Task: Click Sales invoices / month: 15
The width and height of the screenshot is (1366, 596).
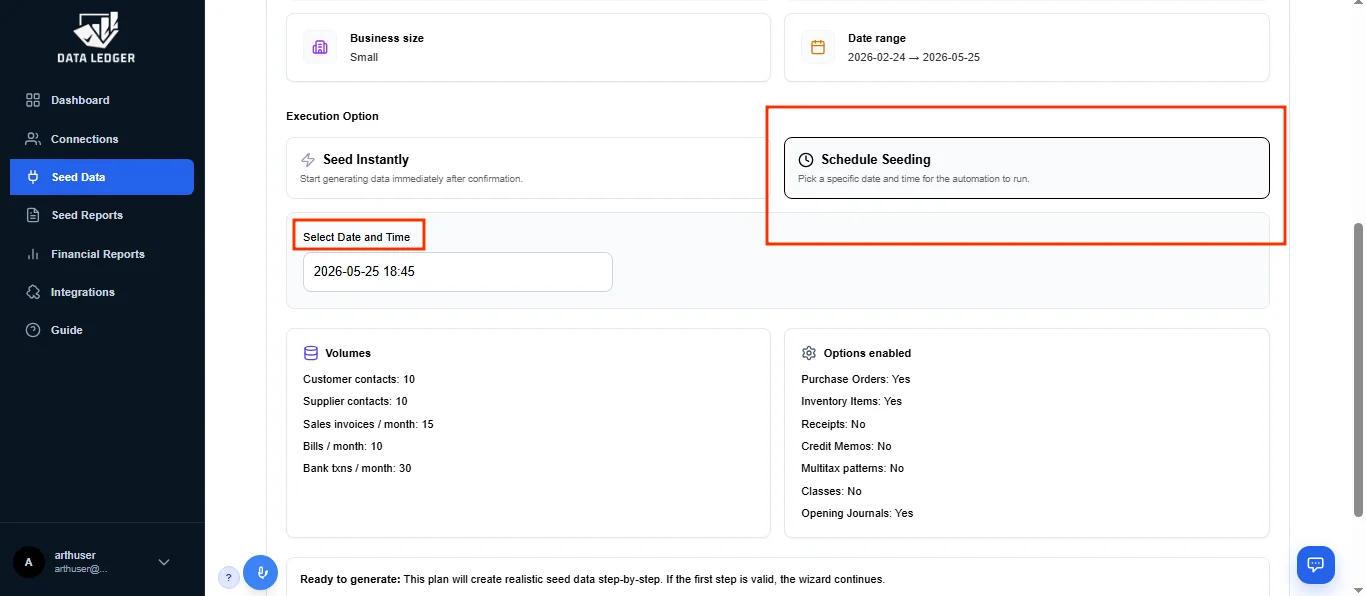Action: tap(368, 424)
